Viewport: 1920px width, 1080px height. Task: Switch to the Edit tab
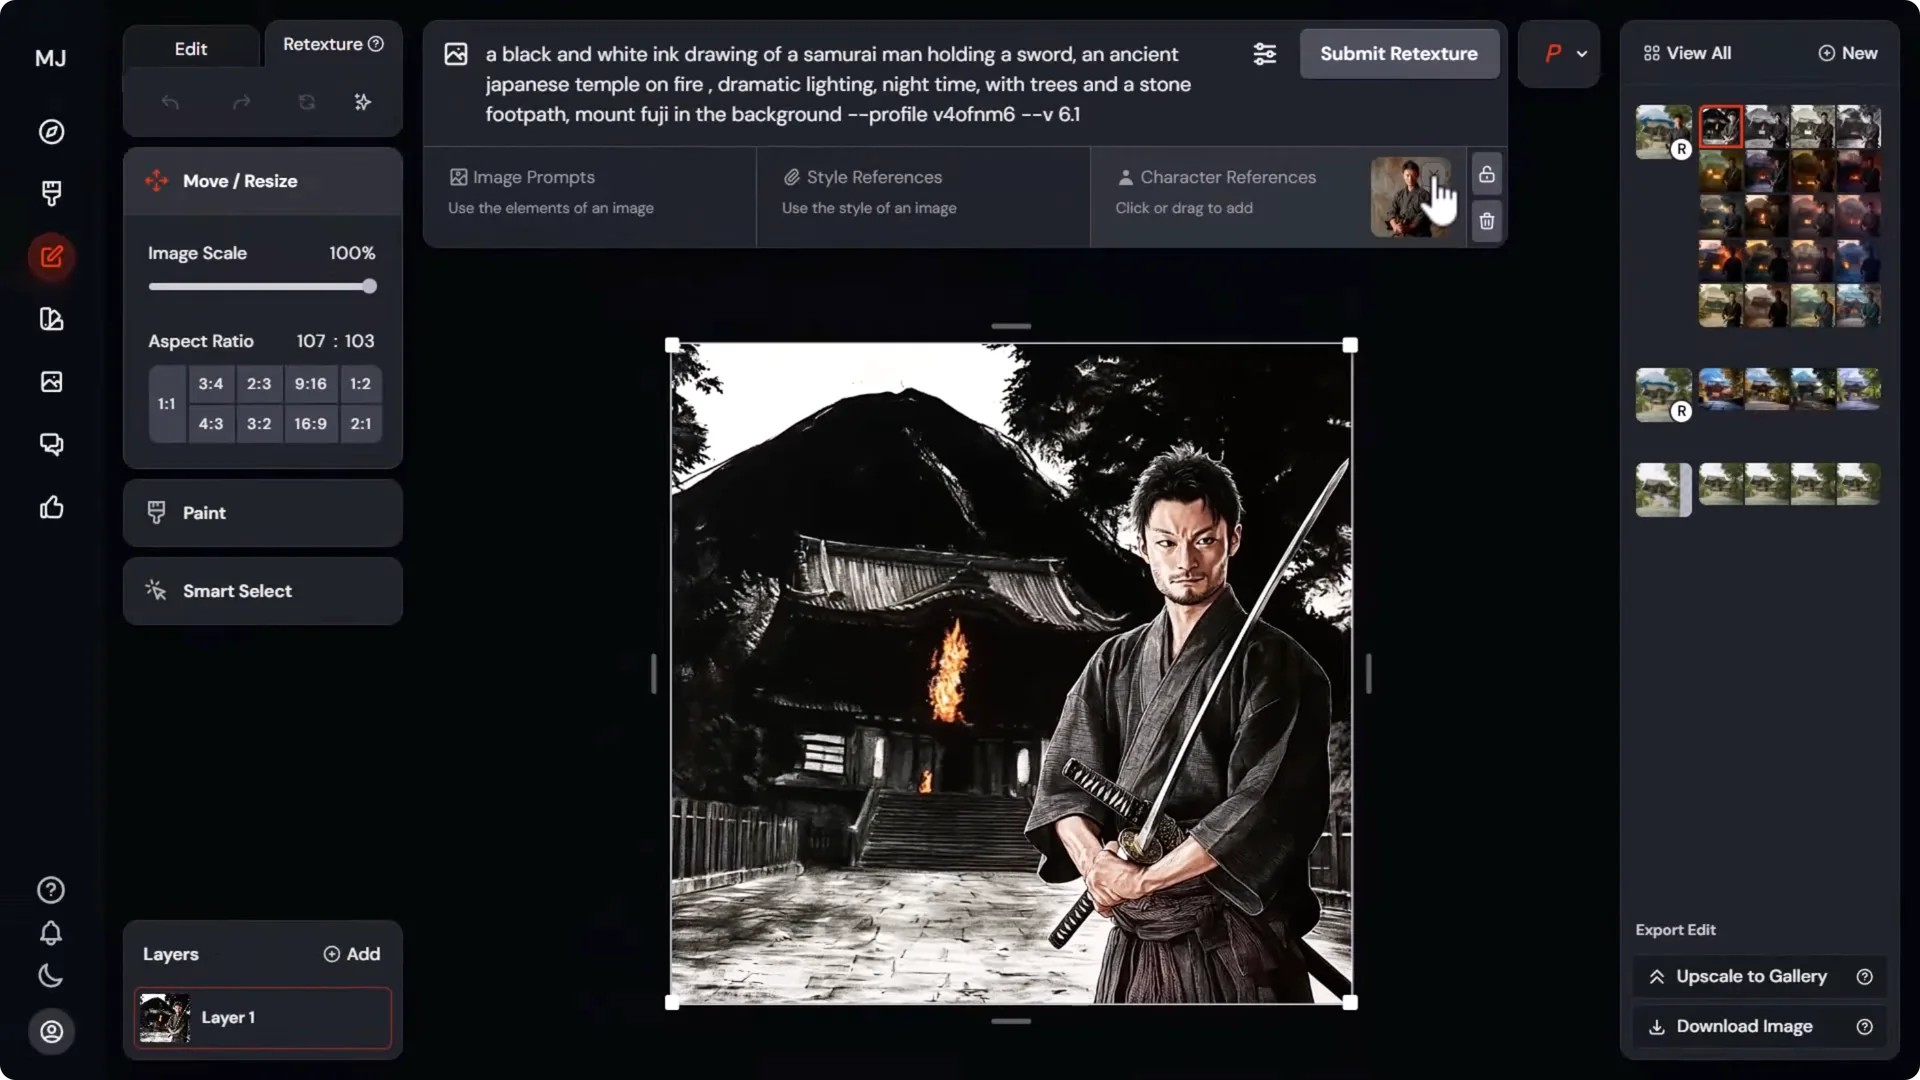190,47
